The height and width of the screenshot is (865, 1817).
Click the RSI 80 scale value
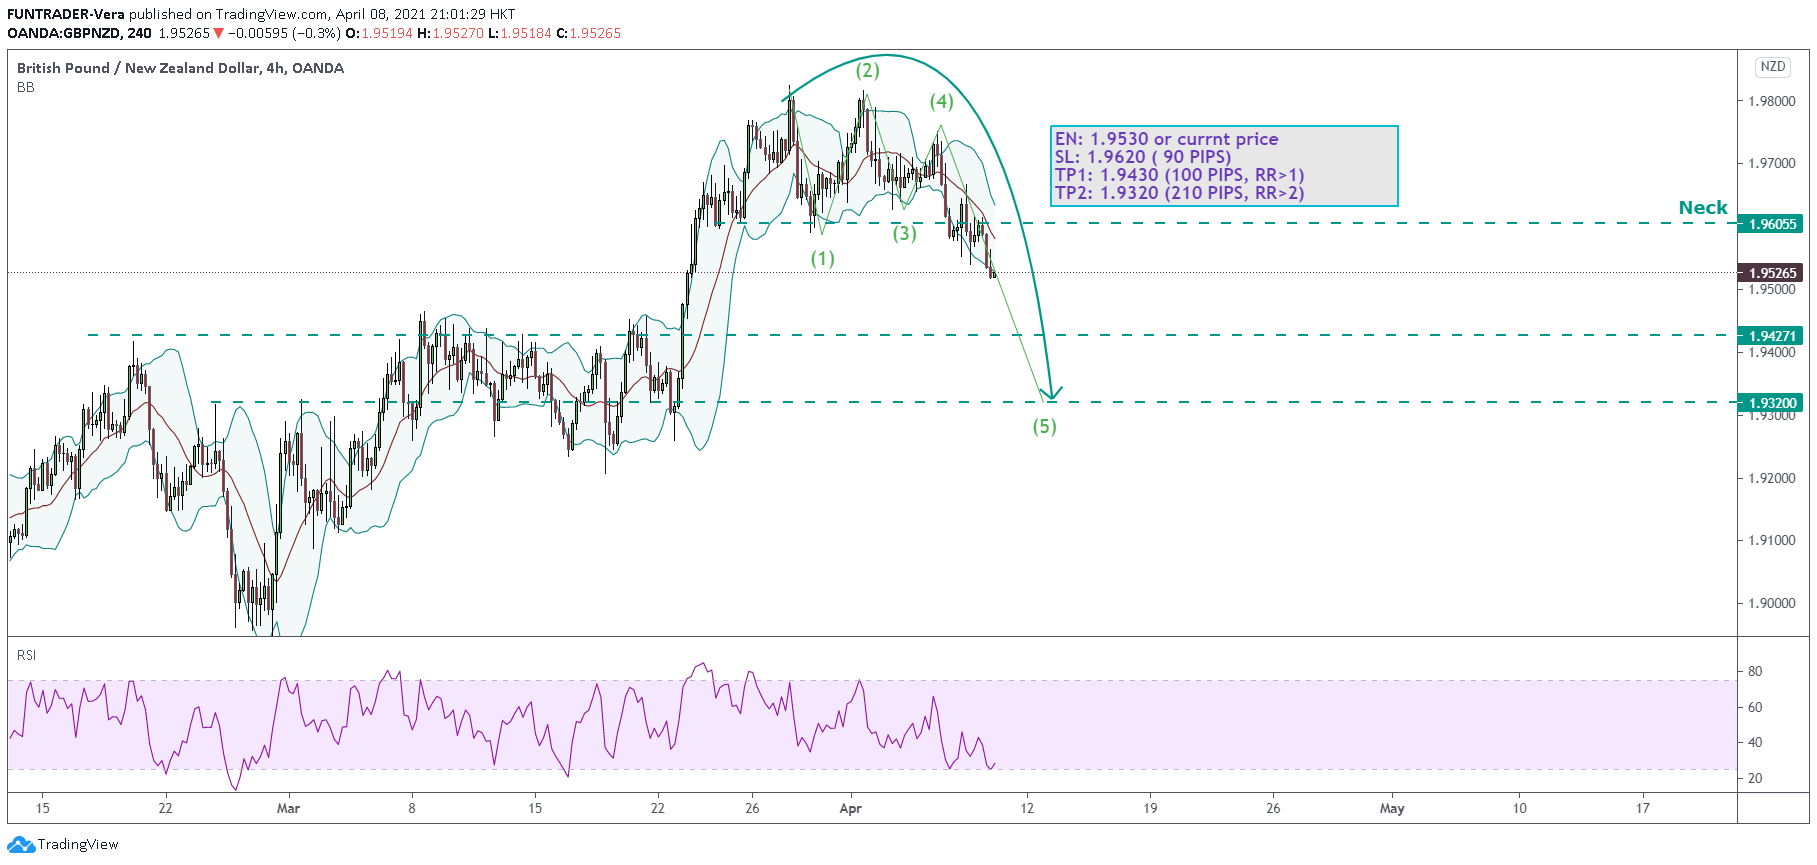pos(1755,672)
